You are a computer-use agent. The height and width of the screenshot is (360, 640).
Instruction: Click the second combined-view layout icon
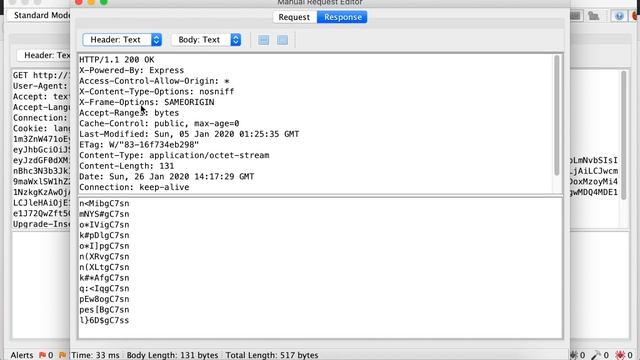click(x=282, y=40)
